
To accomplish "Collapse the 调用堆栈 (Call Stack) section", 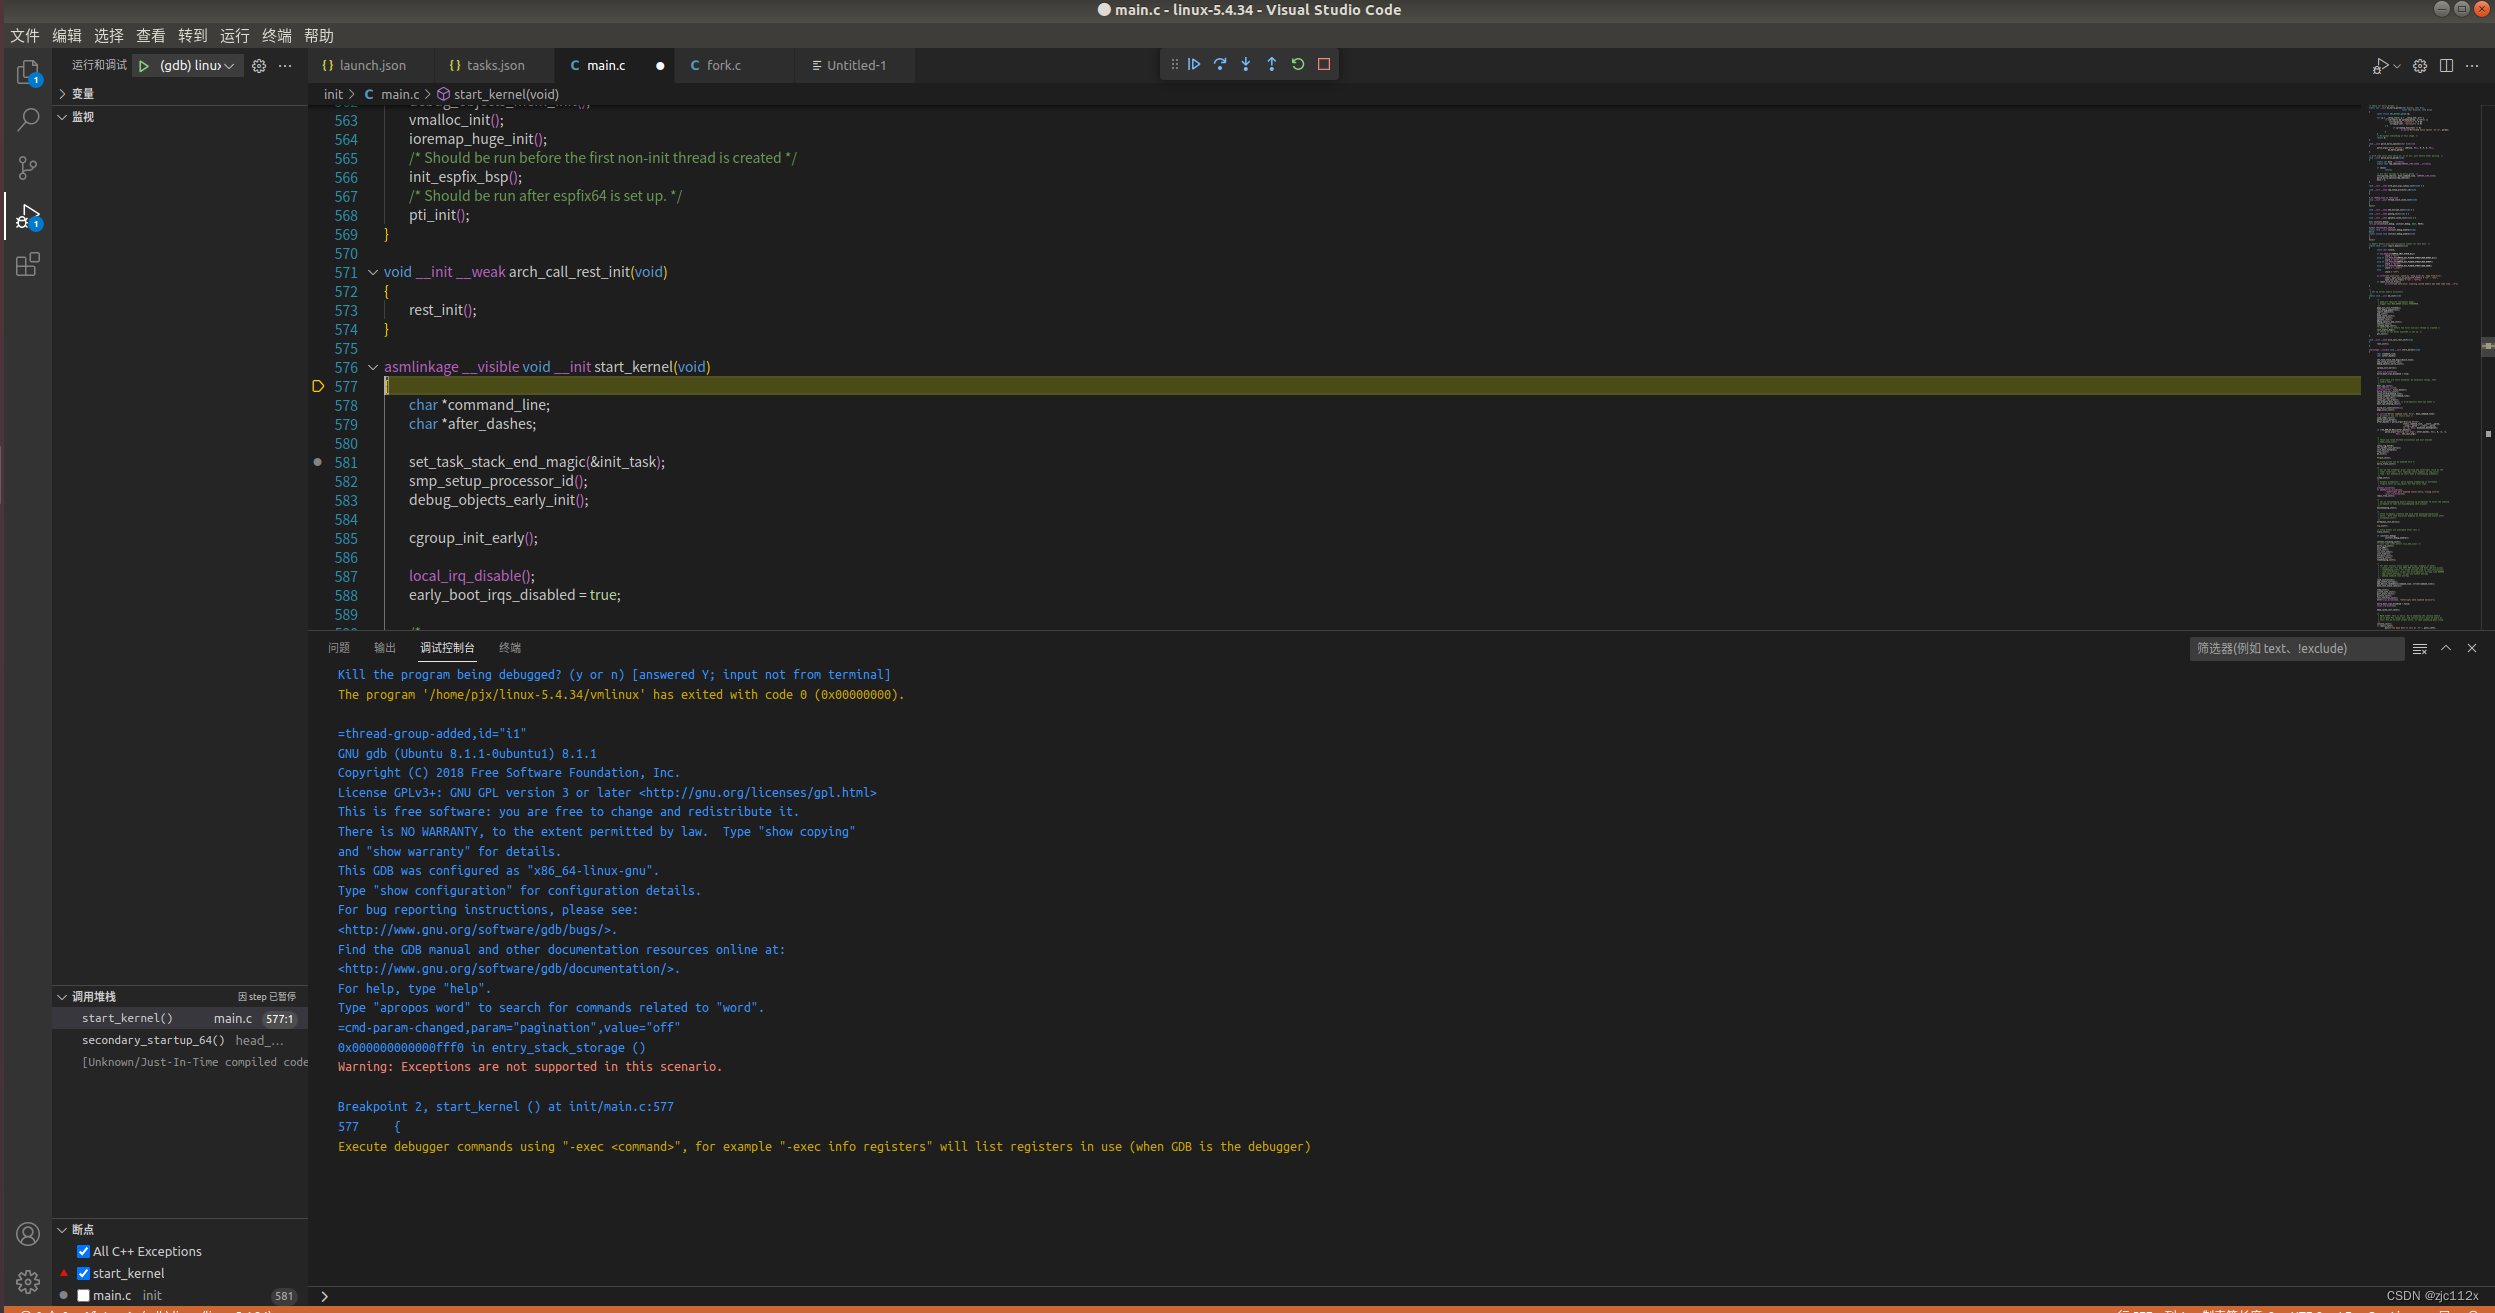I will pyautogui.click(x=180, y=997).
